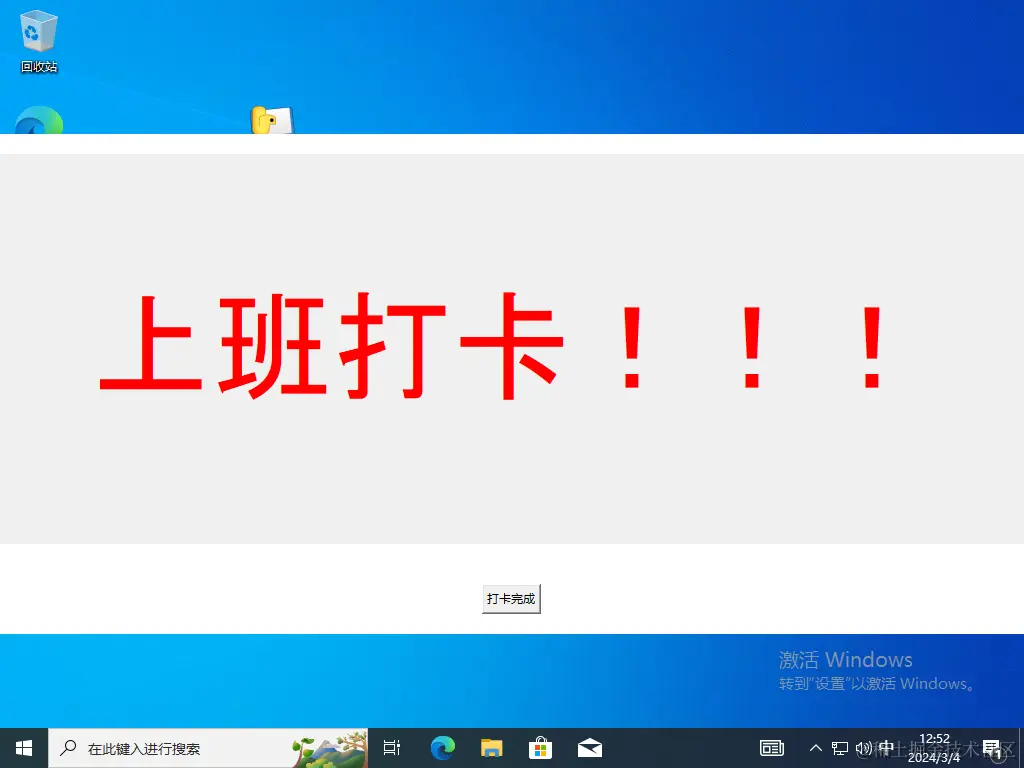Open the Mail app from the taskbar
Image resolution: width=1024 pixels, height=768 pixels.
[x=590, y=748]
